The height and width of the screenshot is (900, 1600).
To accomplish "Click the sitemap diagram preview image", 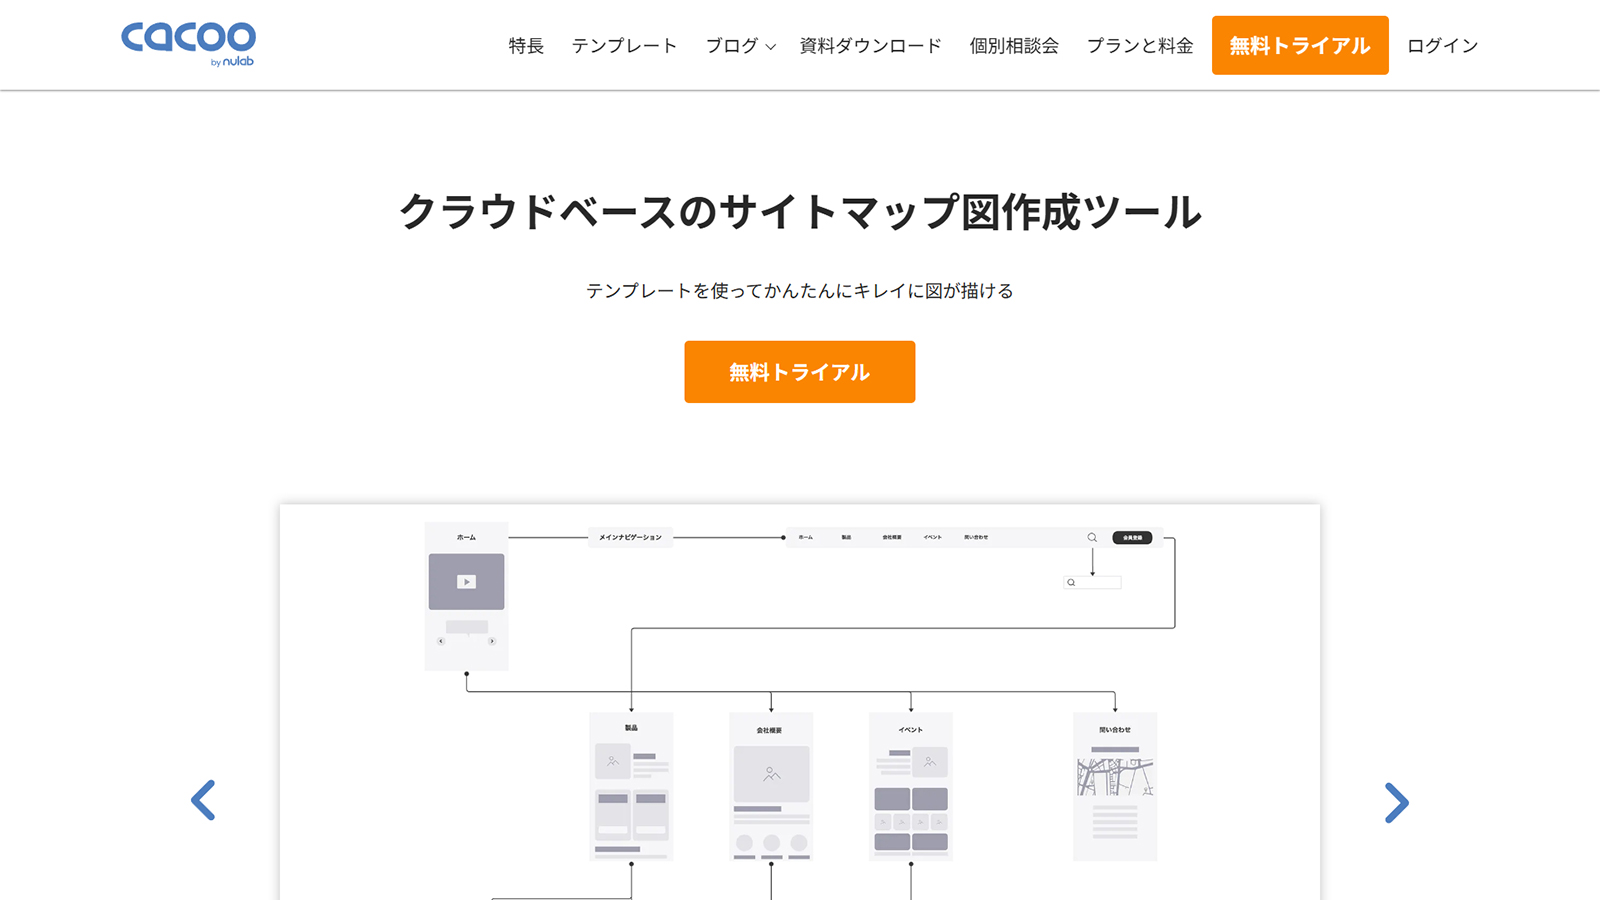I will (x=800, y=702).
